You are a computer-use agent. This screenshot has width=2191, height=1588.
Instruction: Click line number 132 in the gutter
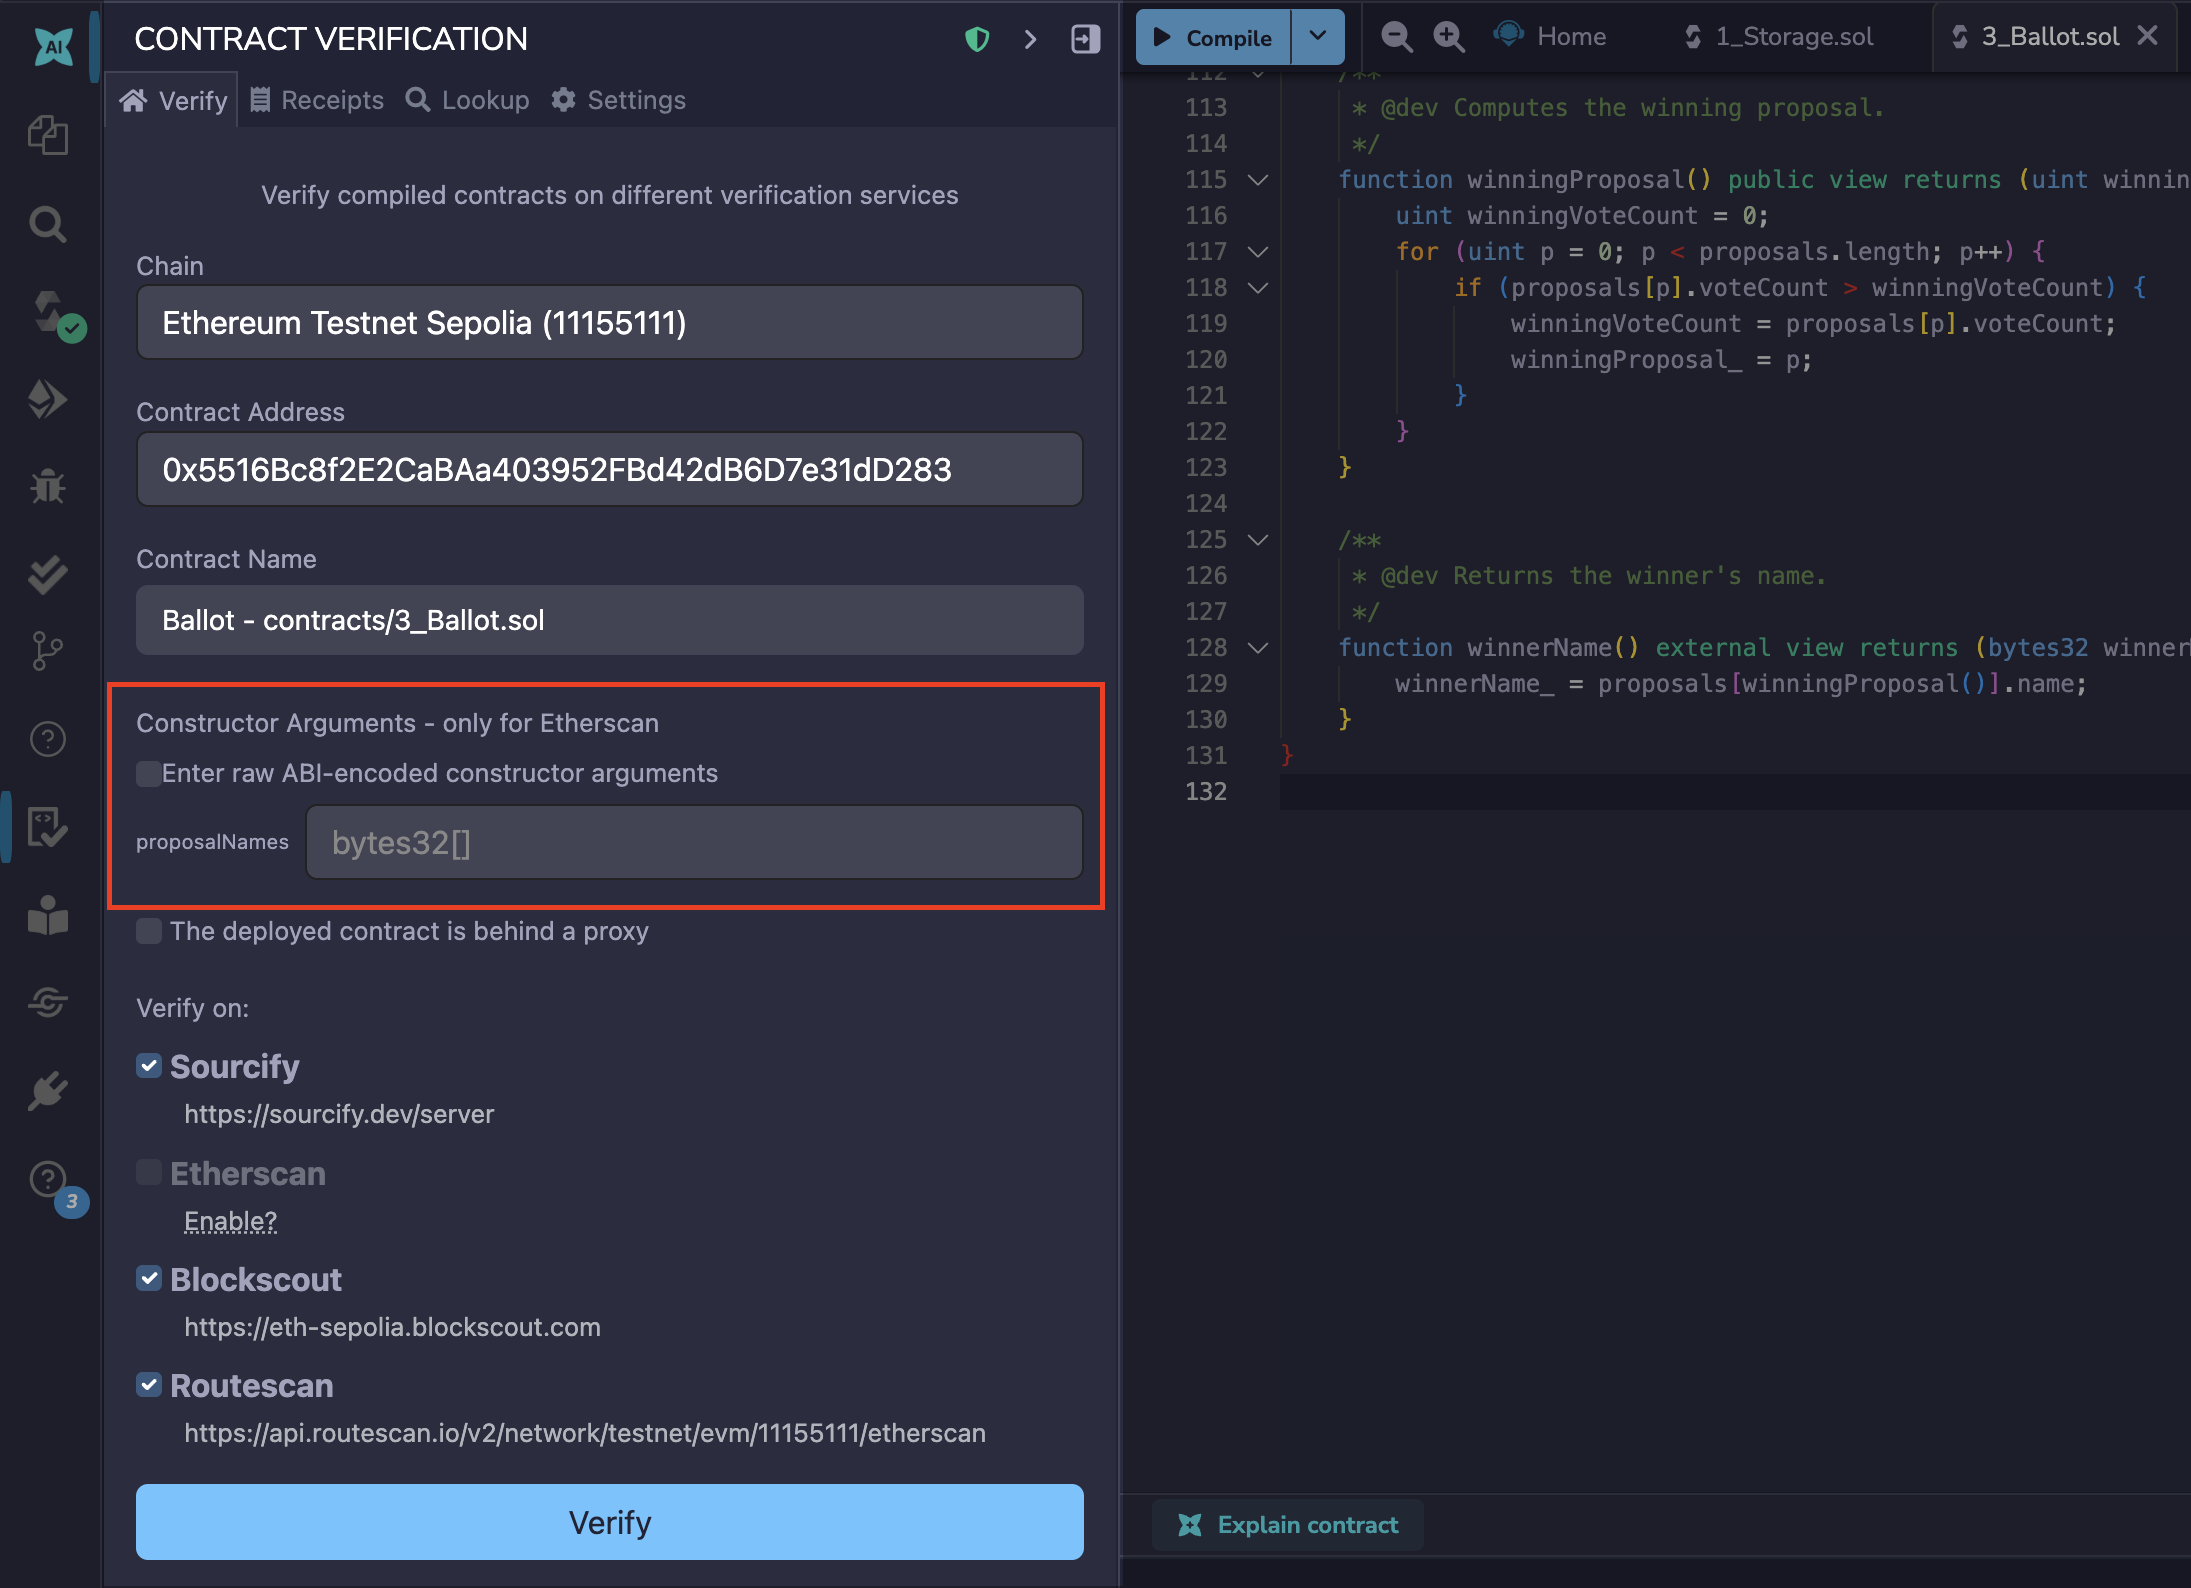tap(1205, 792)
